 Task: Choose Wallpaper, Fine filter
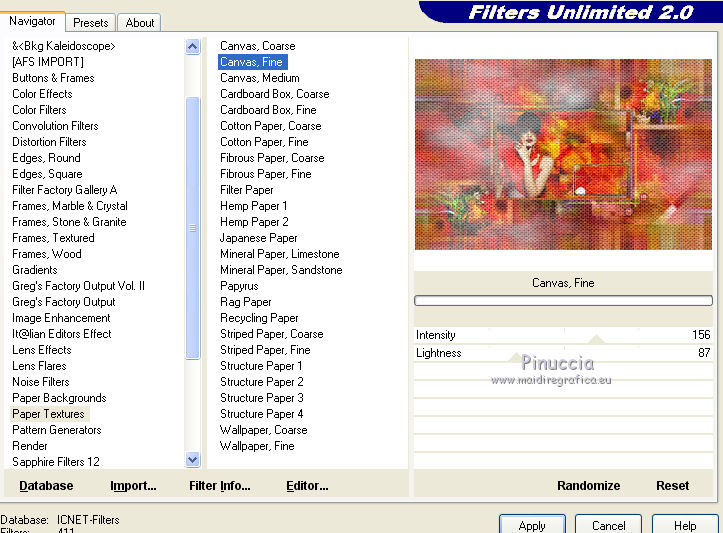click(x=257, y=446)
